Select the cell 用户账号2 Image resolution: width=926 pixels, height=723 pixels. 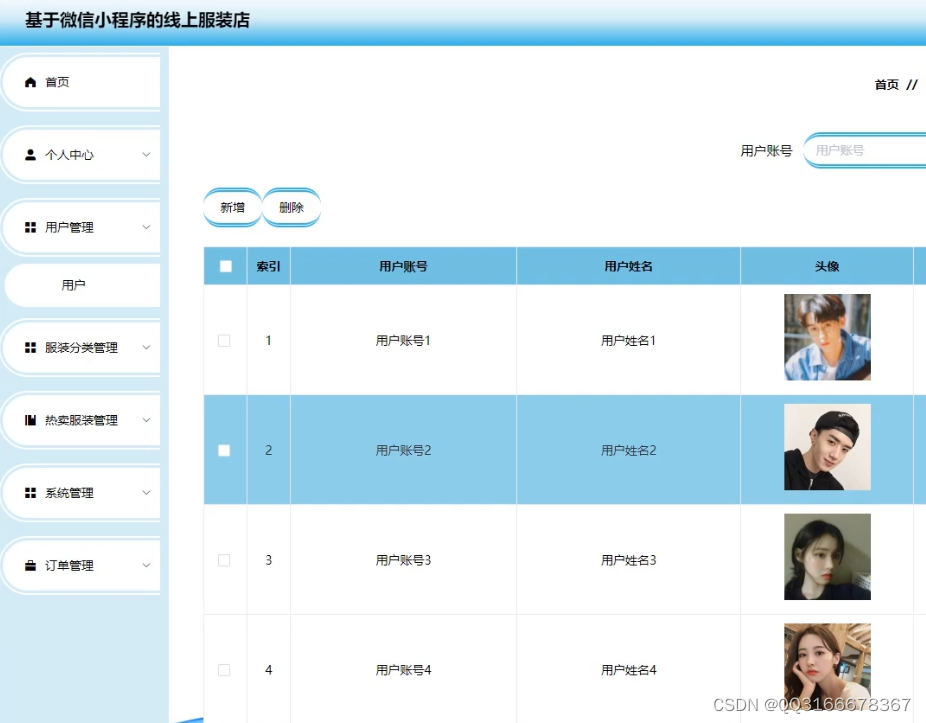[403, 451]
